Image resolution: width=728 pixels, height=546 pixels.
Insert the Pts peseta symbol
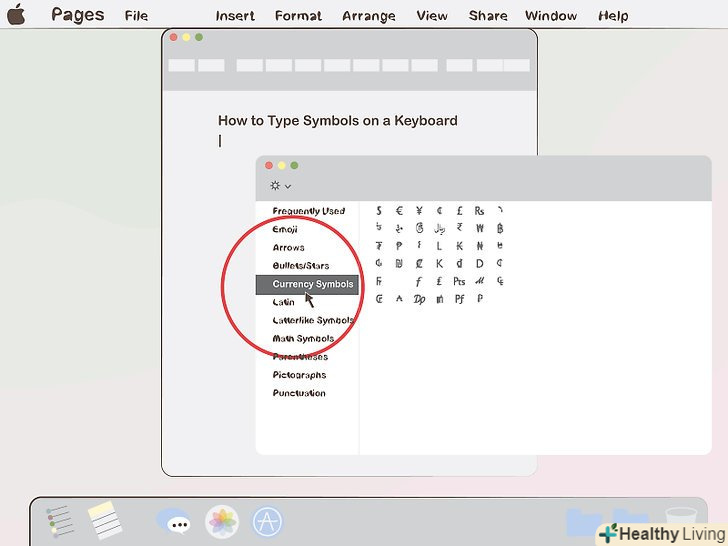click(x=459, y=281)
